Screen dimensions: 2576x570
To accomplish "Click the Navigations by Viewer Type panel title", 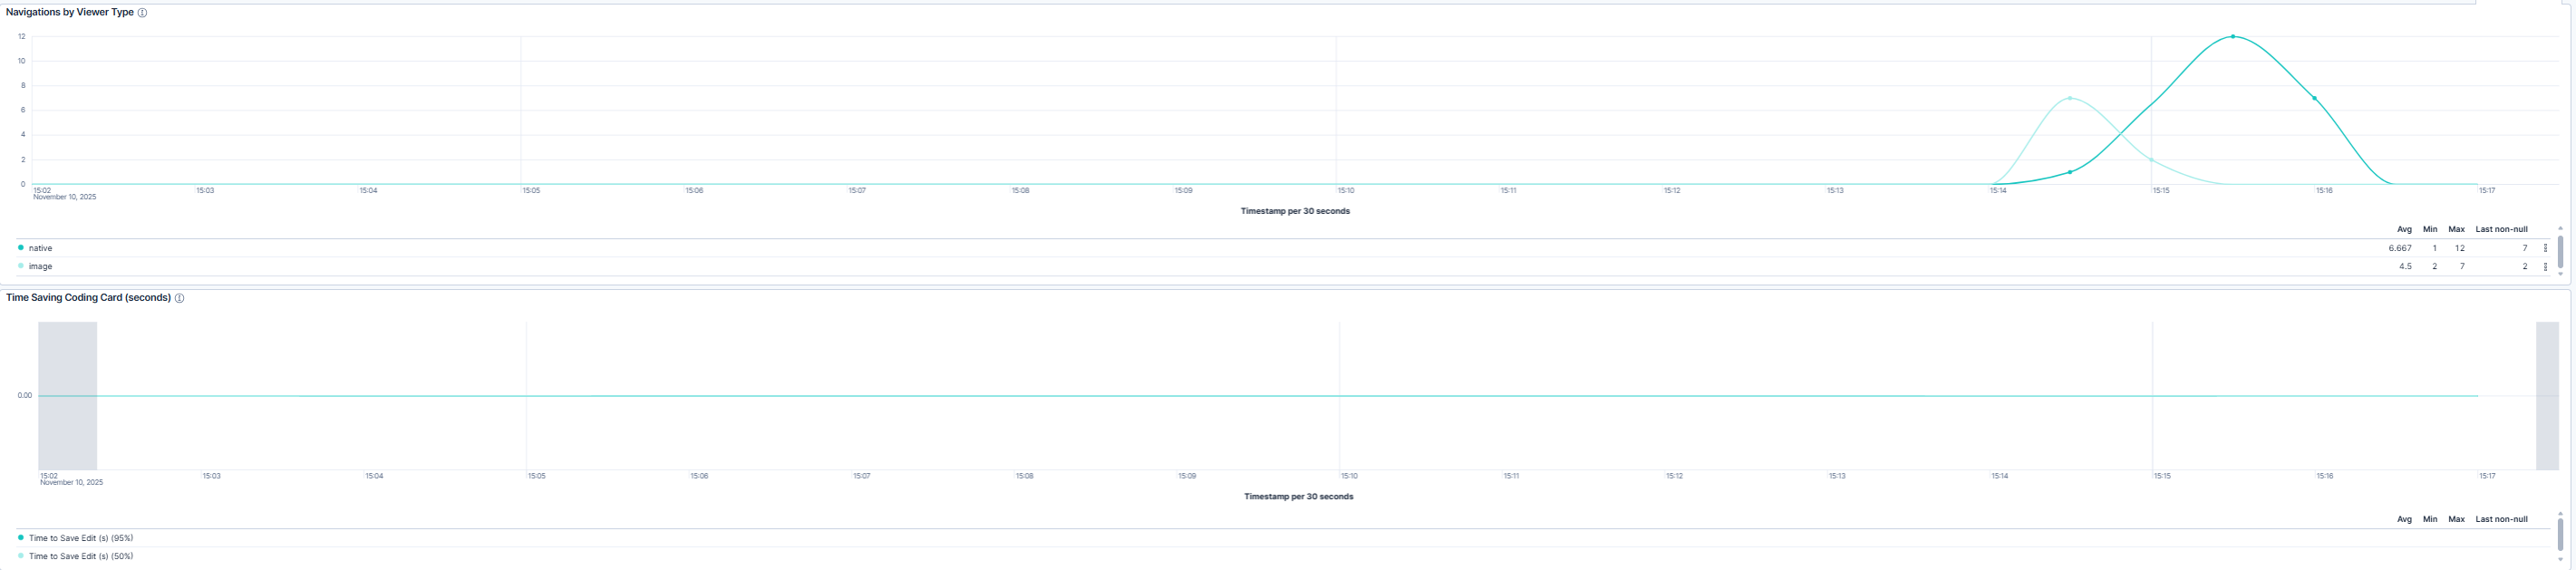I will click(x=70, y=13).
